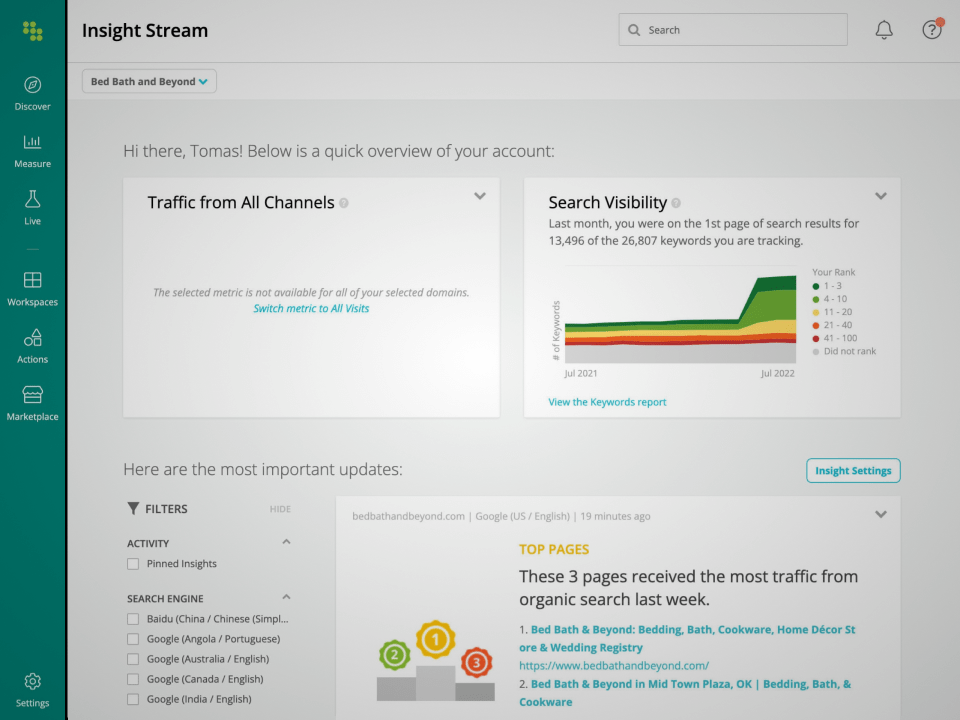Viewport: 960px width, 720px height.
Task: Open notifications bell
Action: tap(883, 29)
